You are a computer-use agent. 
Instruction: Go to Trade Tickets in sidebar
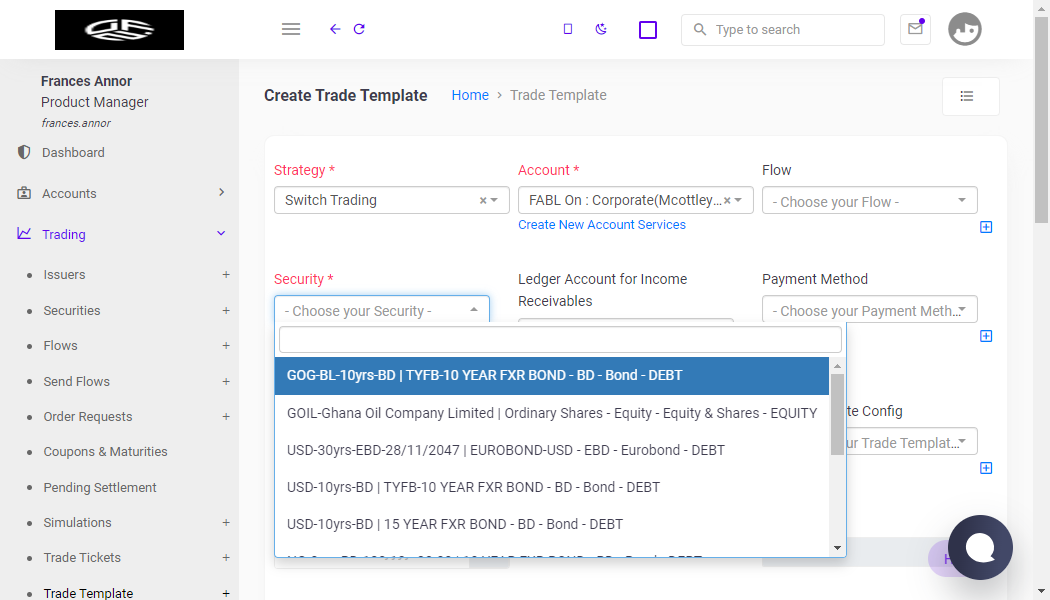82,558
